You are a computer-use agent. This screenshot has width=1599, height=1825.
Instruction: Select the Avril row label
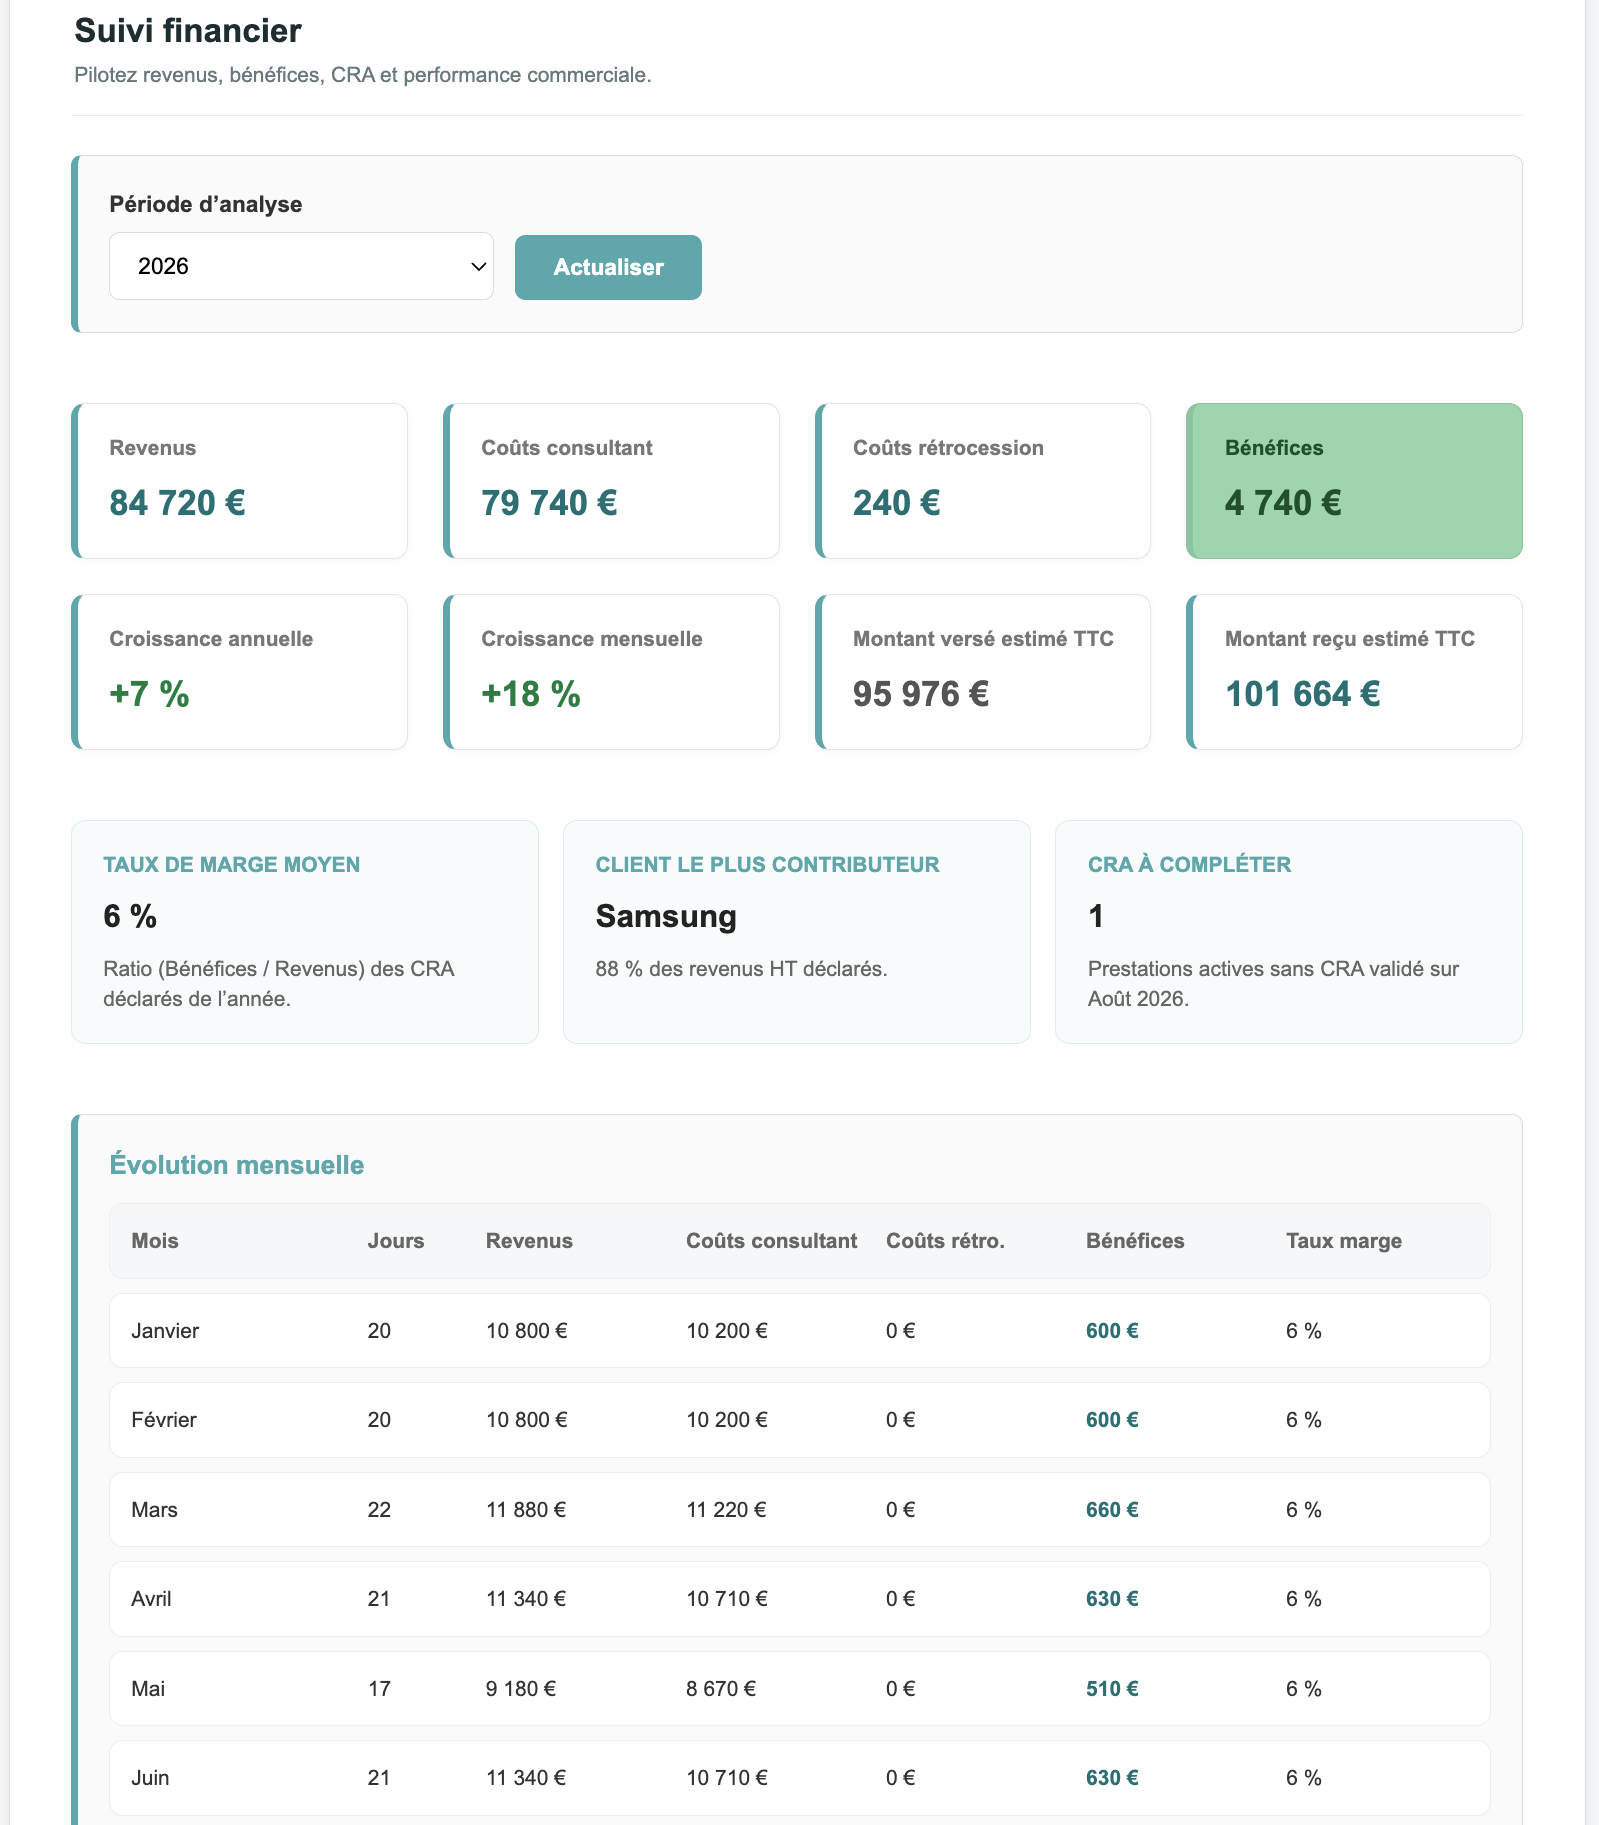(x=151, y=1599)
